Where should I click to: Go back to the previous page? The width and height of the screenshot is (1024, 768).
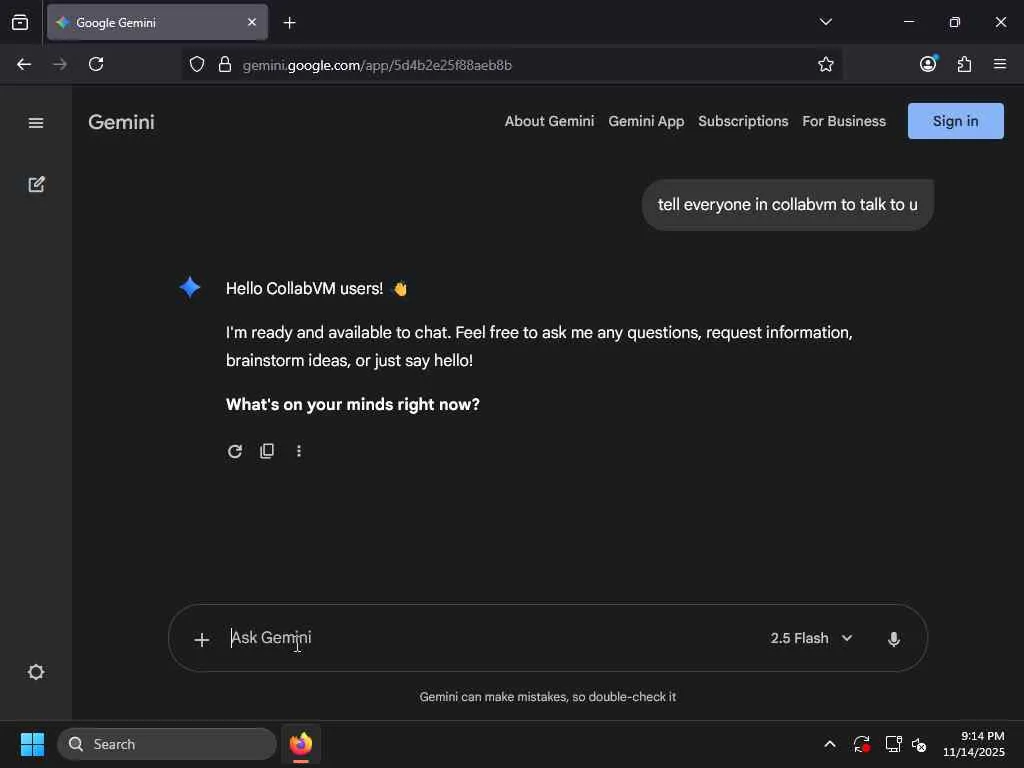coord(24,64)
